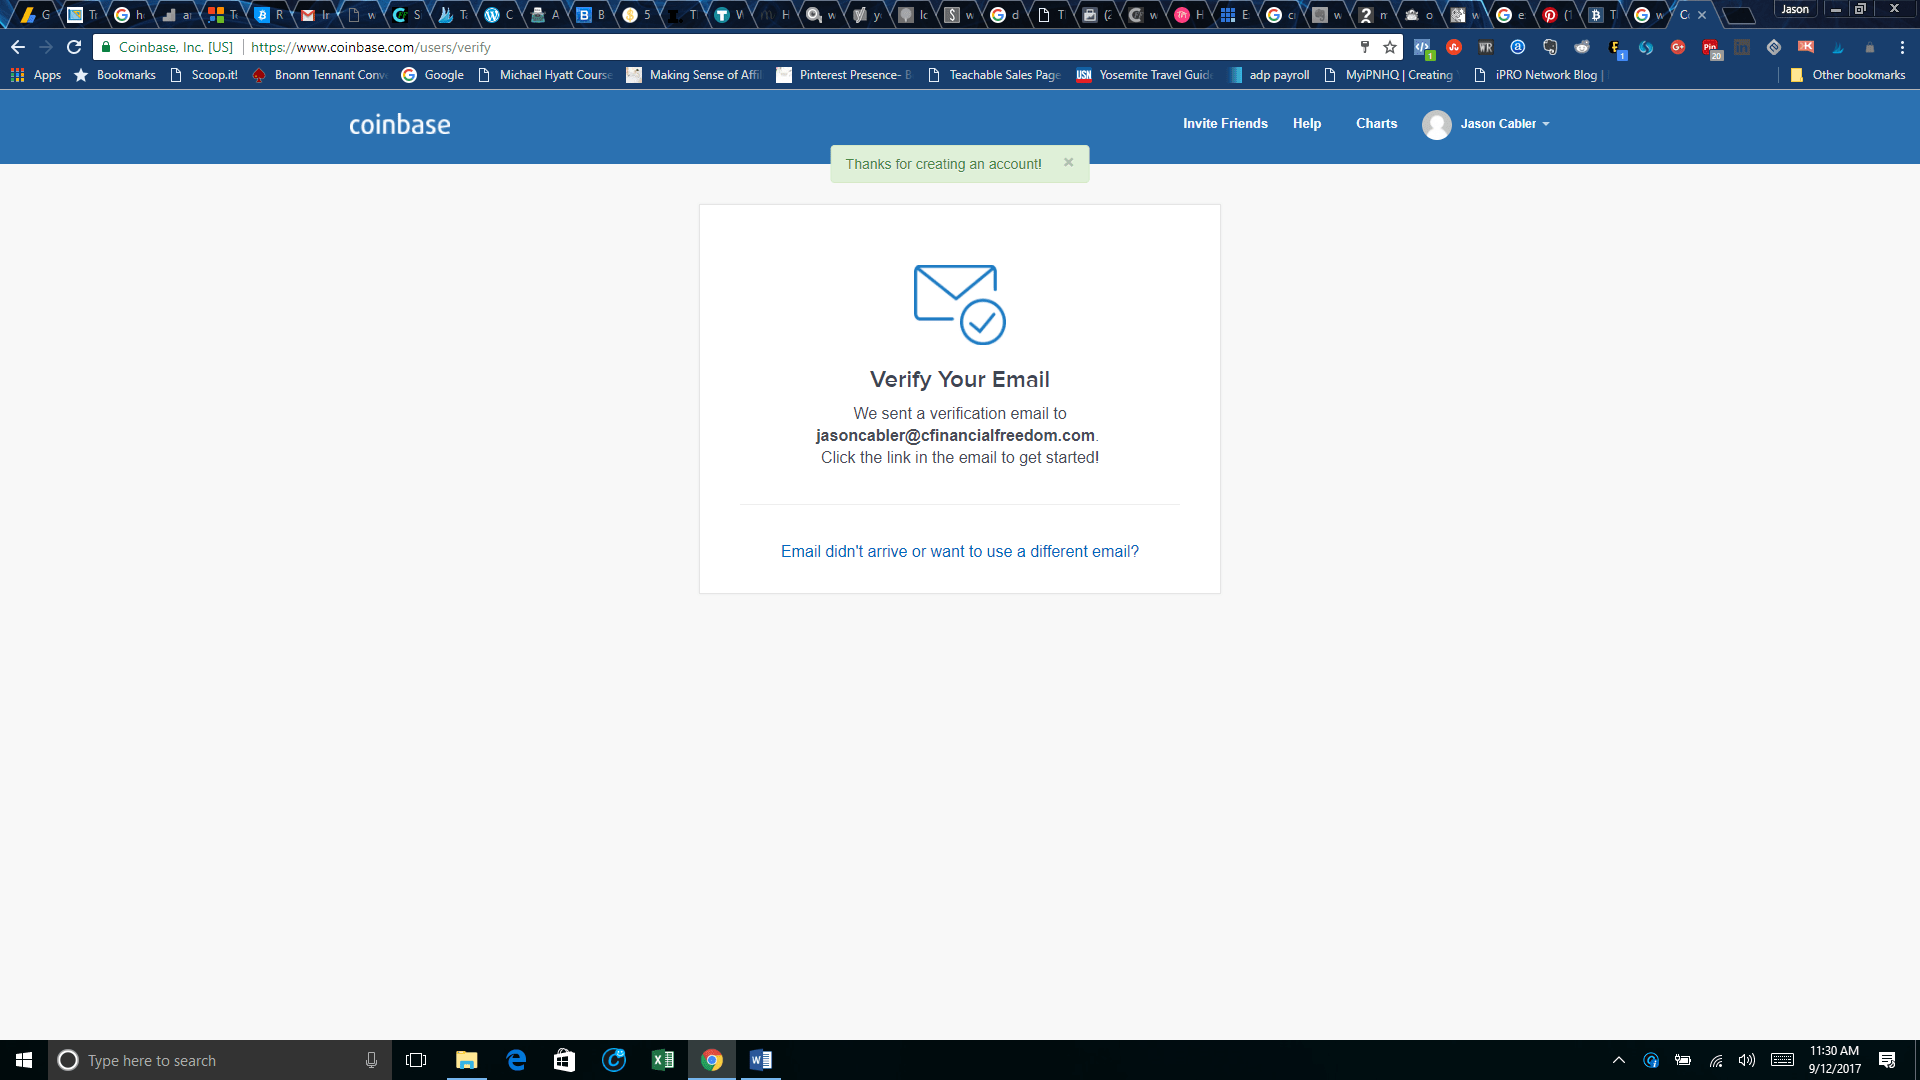
Task: Open adp payroll bookmark
Action: tap(1269, 75)
